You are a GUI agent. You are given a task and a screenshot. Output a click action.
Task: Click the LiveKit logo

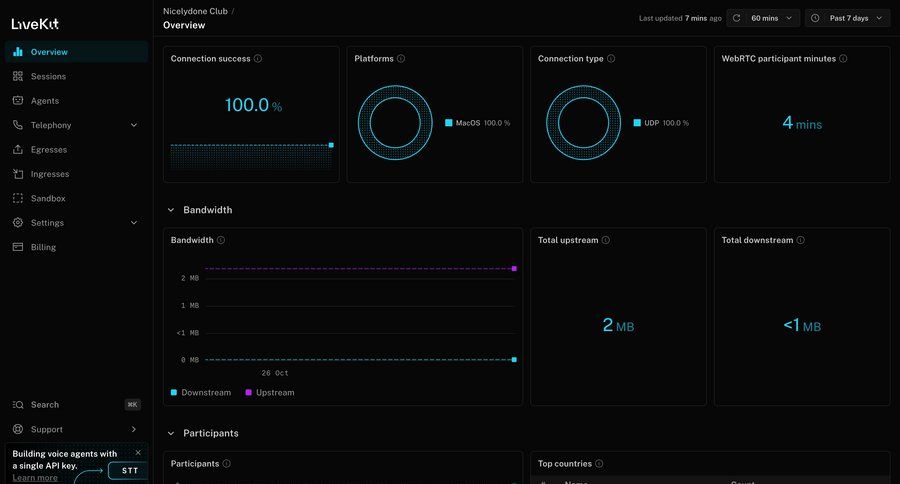coord(35,24)
